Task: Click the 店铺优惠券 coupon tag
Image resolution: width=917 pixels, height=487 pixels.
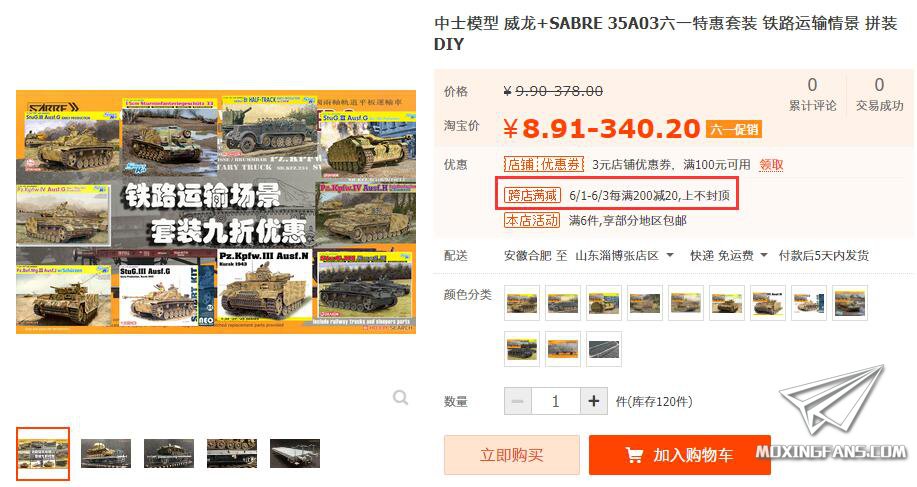Action: click(x=544, y=164)
